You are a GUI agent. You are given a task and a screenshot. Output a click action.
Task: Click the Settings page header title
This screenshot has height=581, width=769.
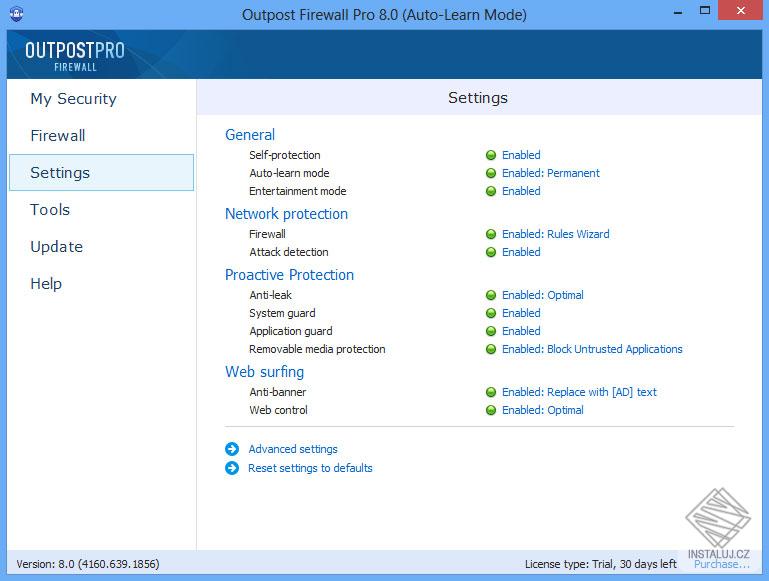[478, 98]
